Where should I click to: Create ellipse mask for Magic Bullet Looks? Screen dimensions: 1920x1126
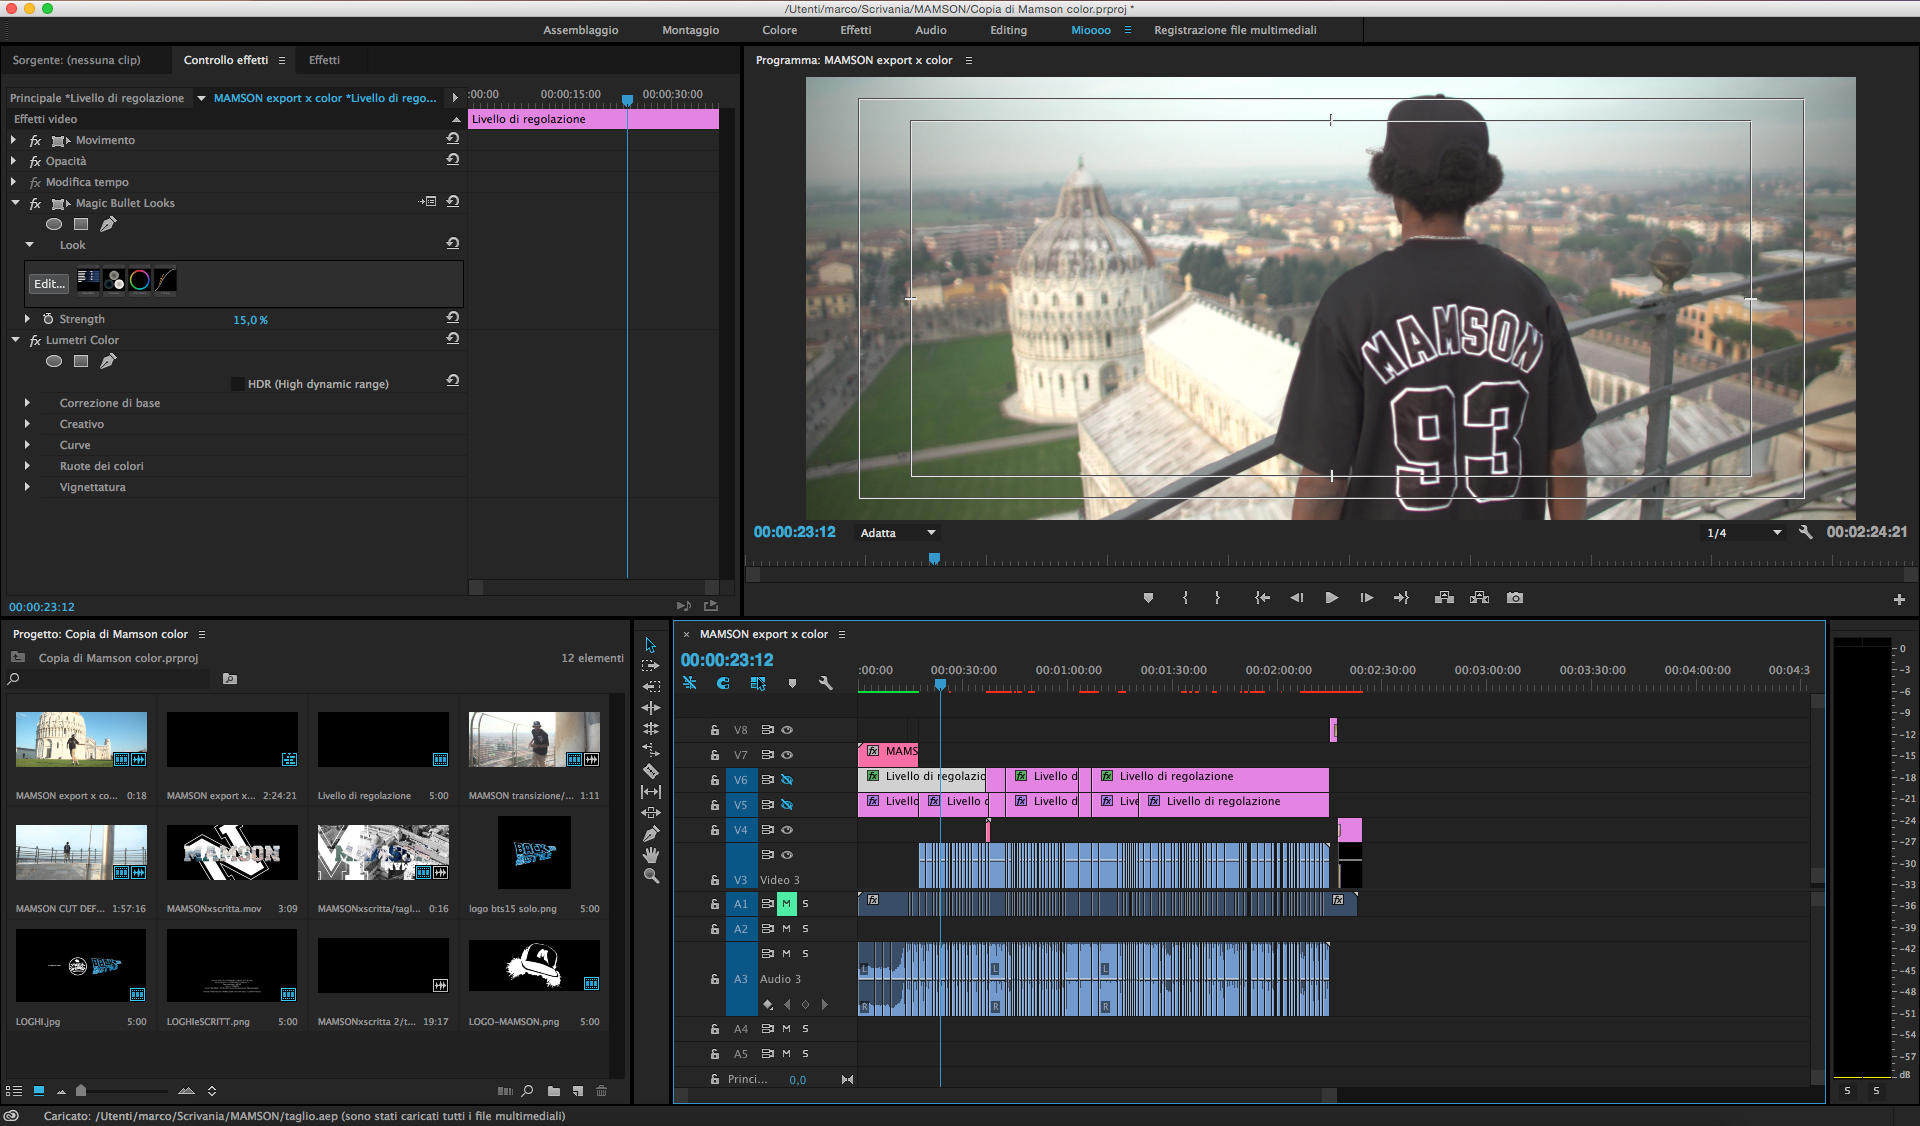tap(54, 224)
